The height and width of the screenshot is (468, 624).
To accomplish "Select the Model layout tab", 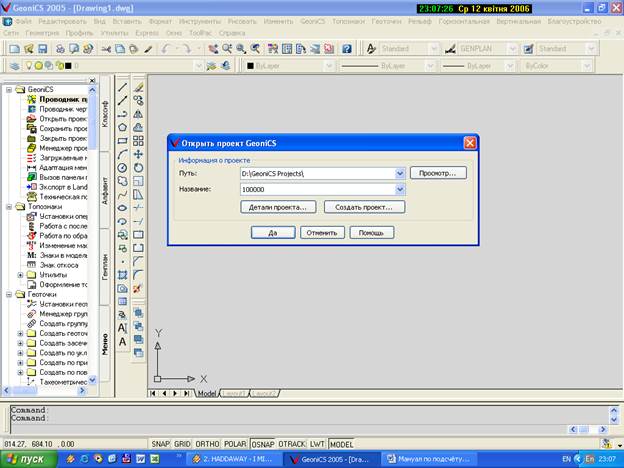I will coord(207,393).
